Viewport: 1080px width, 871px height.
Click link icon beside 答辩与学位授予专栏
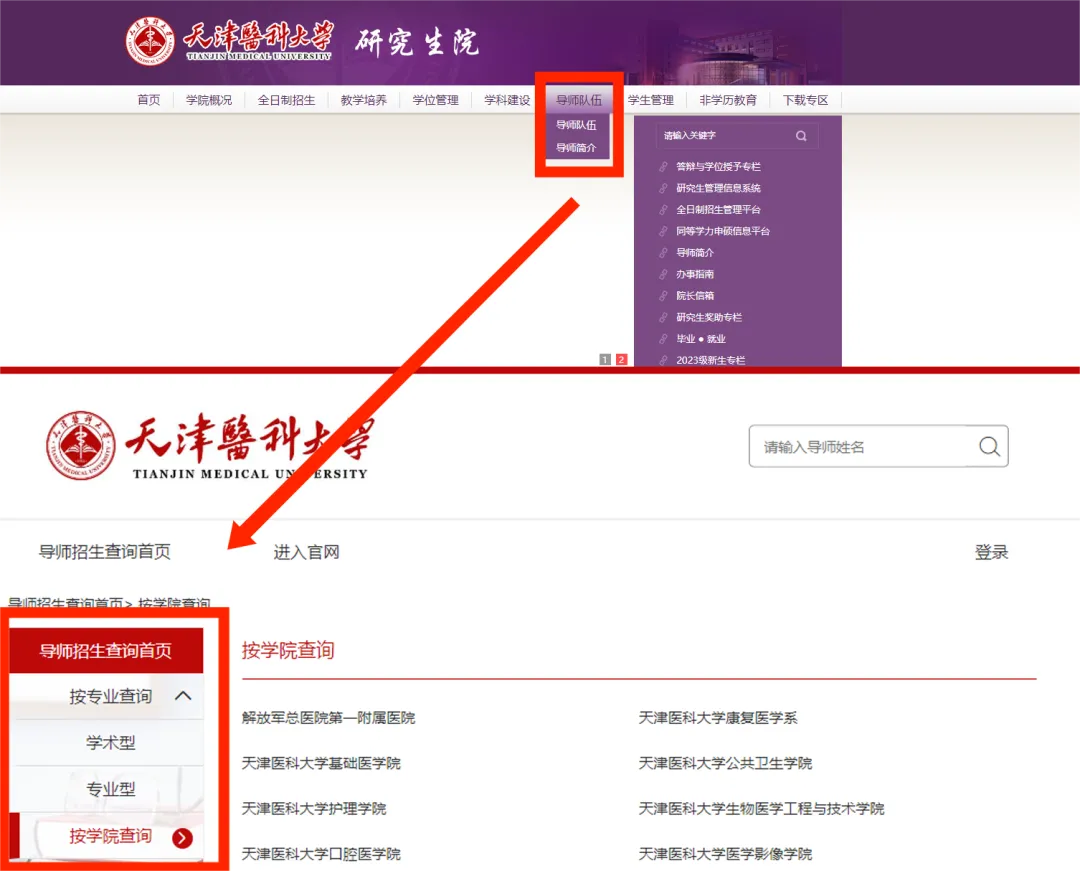[663, 167]
